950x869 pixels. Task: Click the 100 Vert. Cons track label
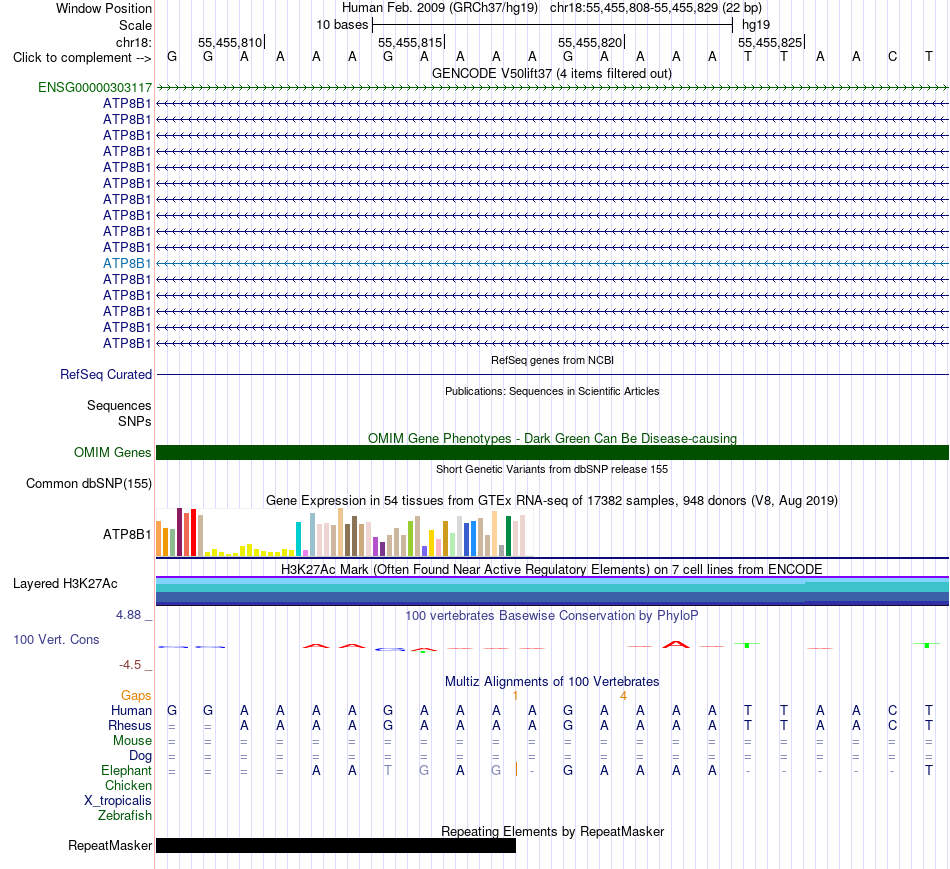[x=56, y=639]
